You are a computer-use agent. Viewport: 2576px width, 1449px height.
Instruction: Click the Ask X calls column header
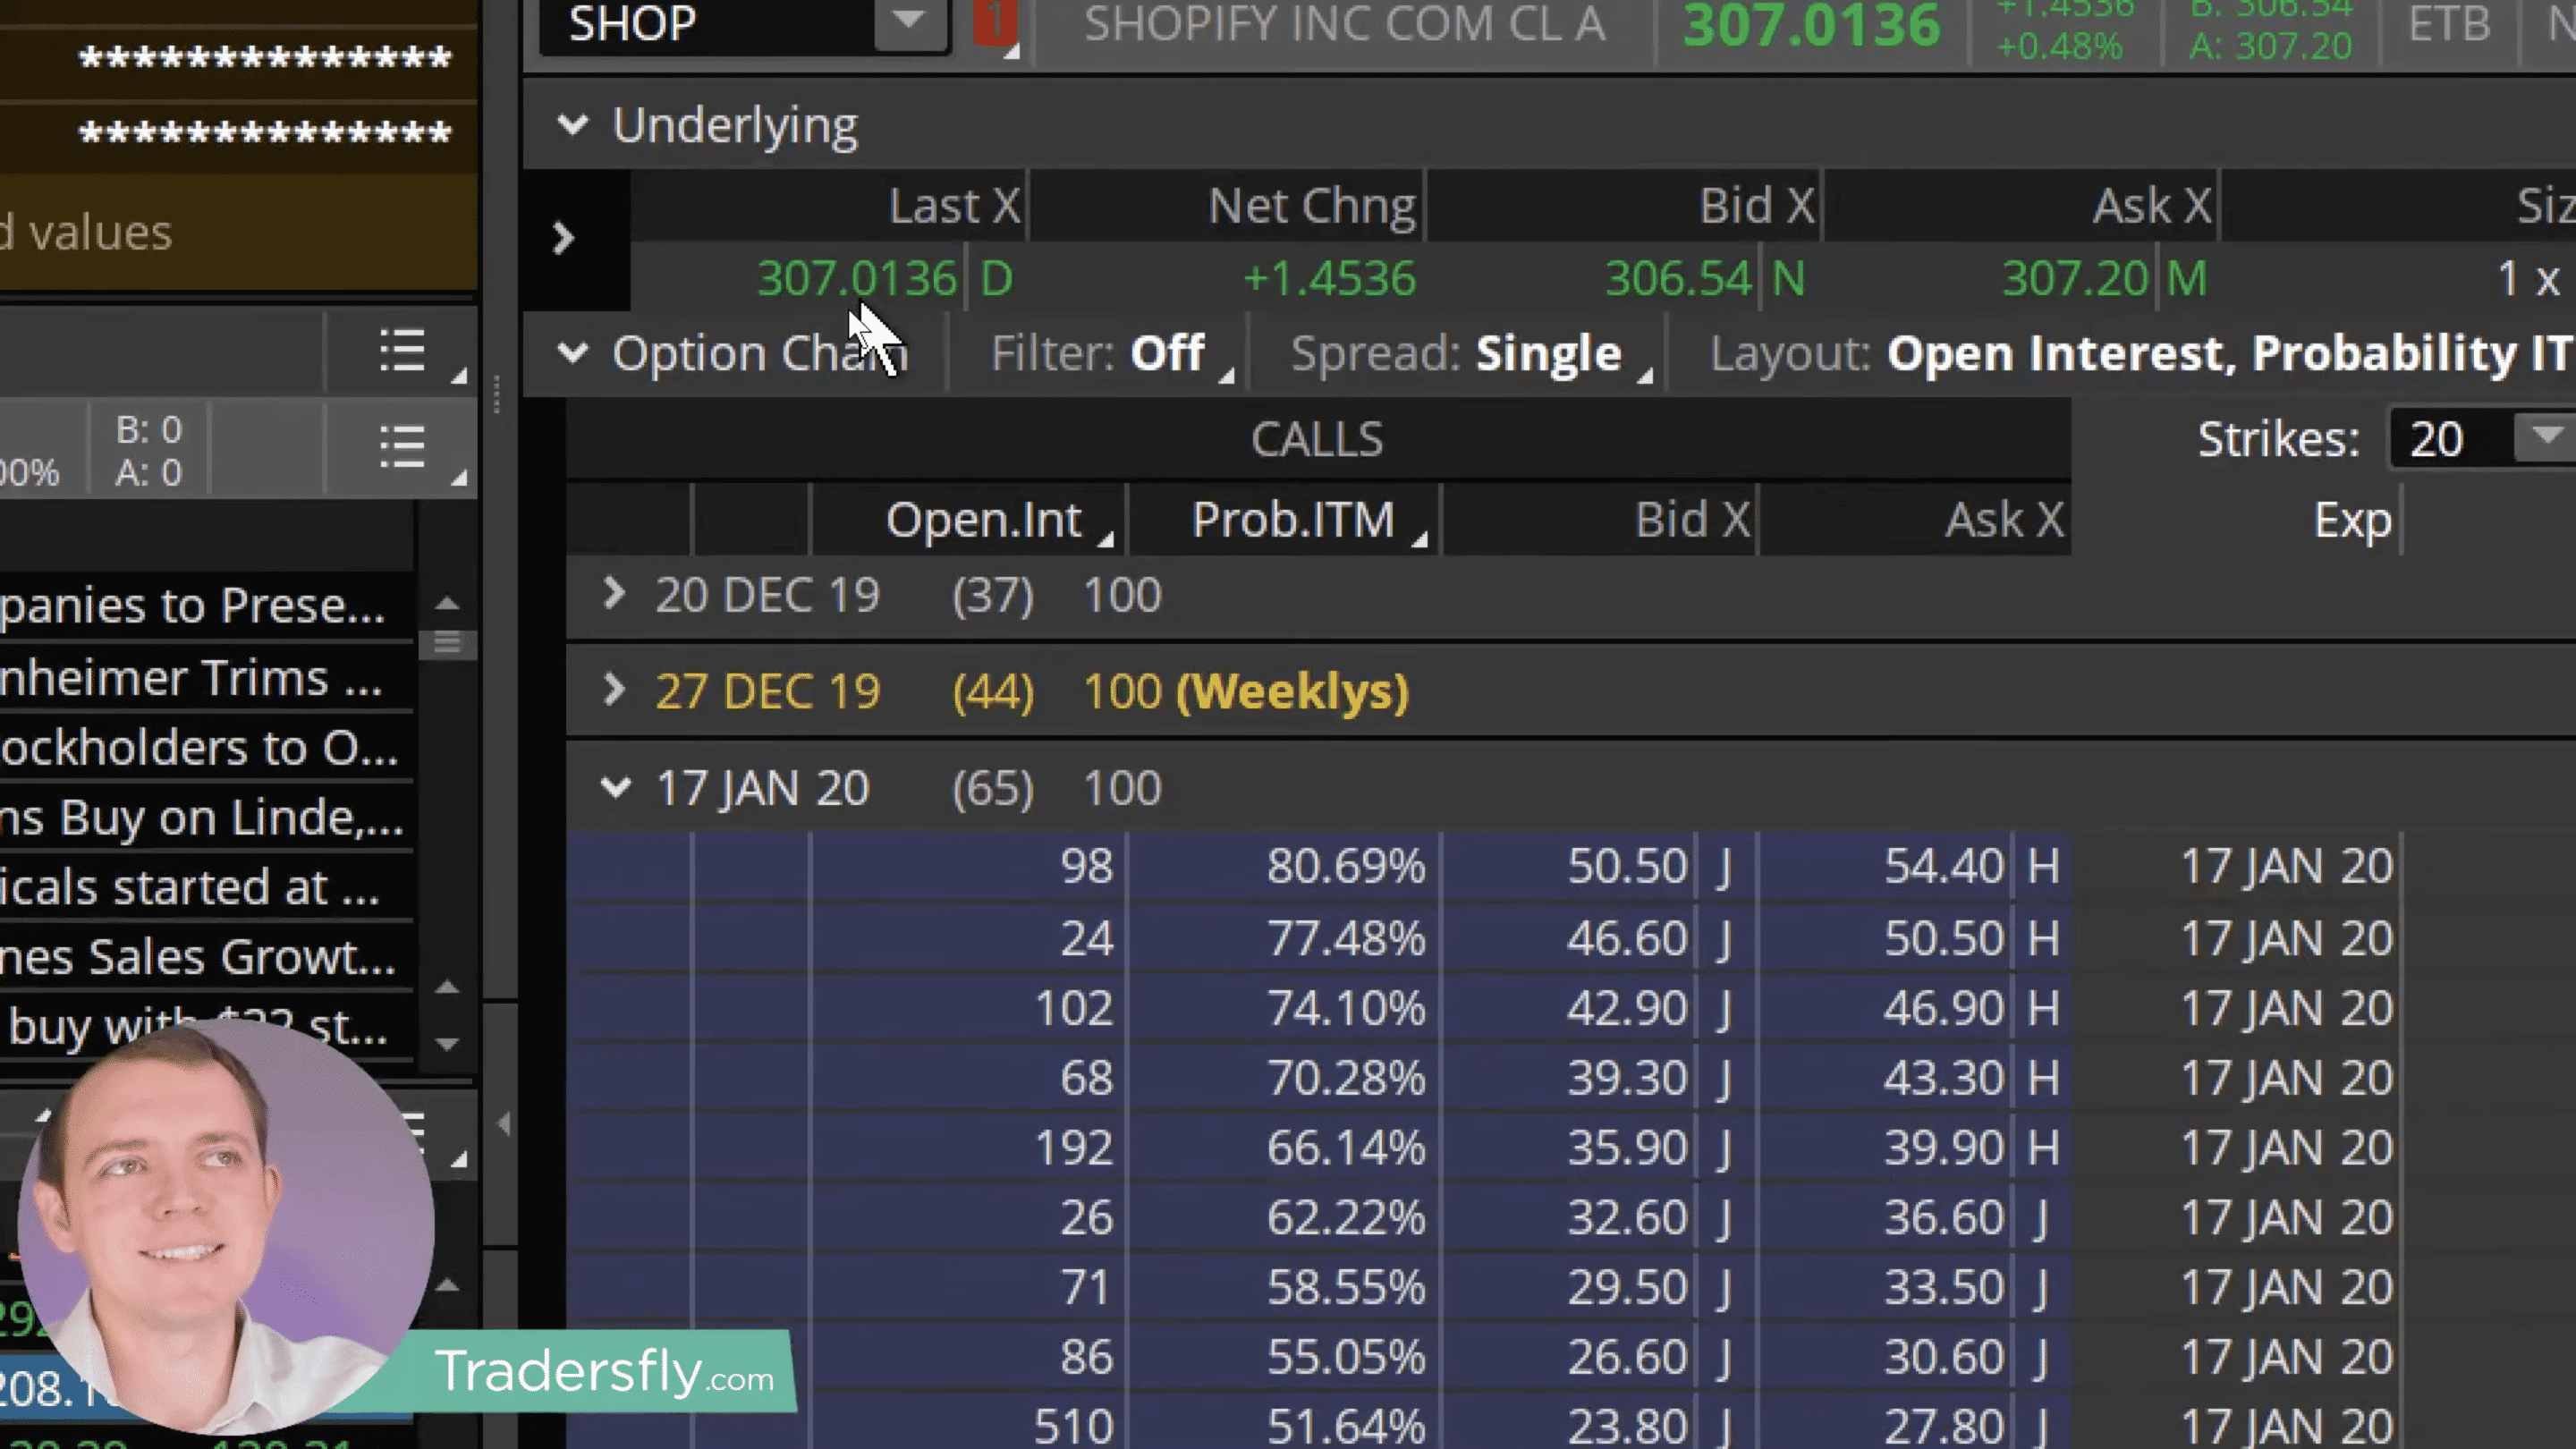coord(2004,520)
